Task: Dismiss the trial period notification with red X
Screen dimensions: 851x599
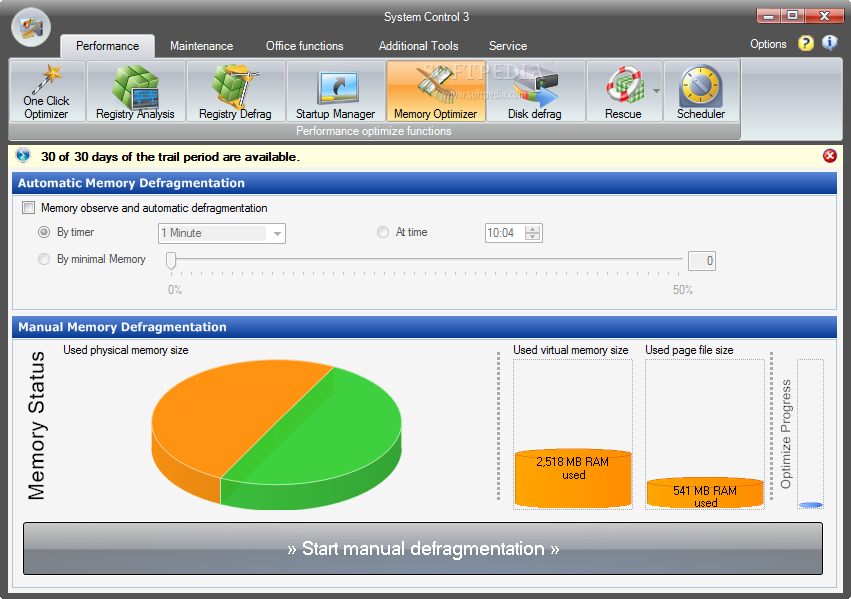Action: point(829,156)
